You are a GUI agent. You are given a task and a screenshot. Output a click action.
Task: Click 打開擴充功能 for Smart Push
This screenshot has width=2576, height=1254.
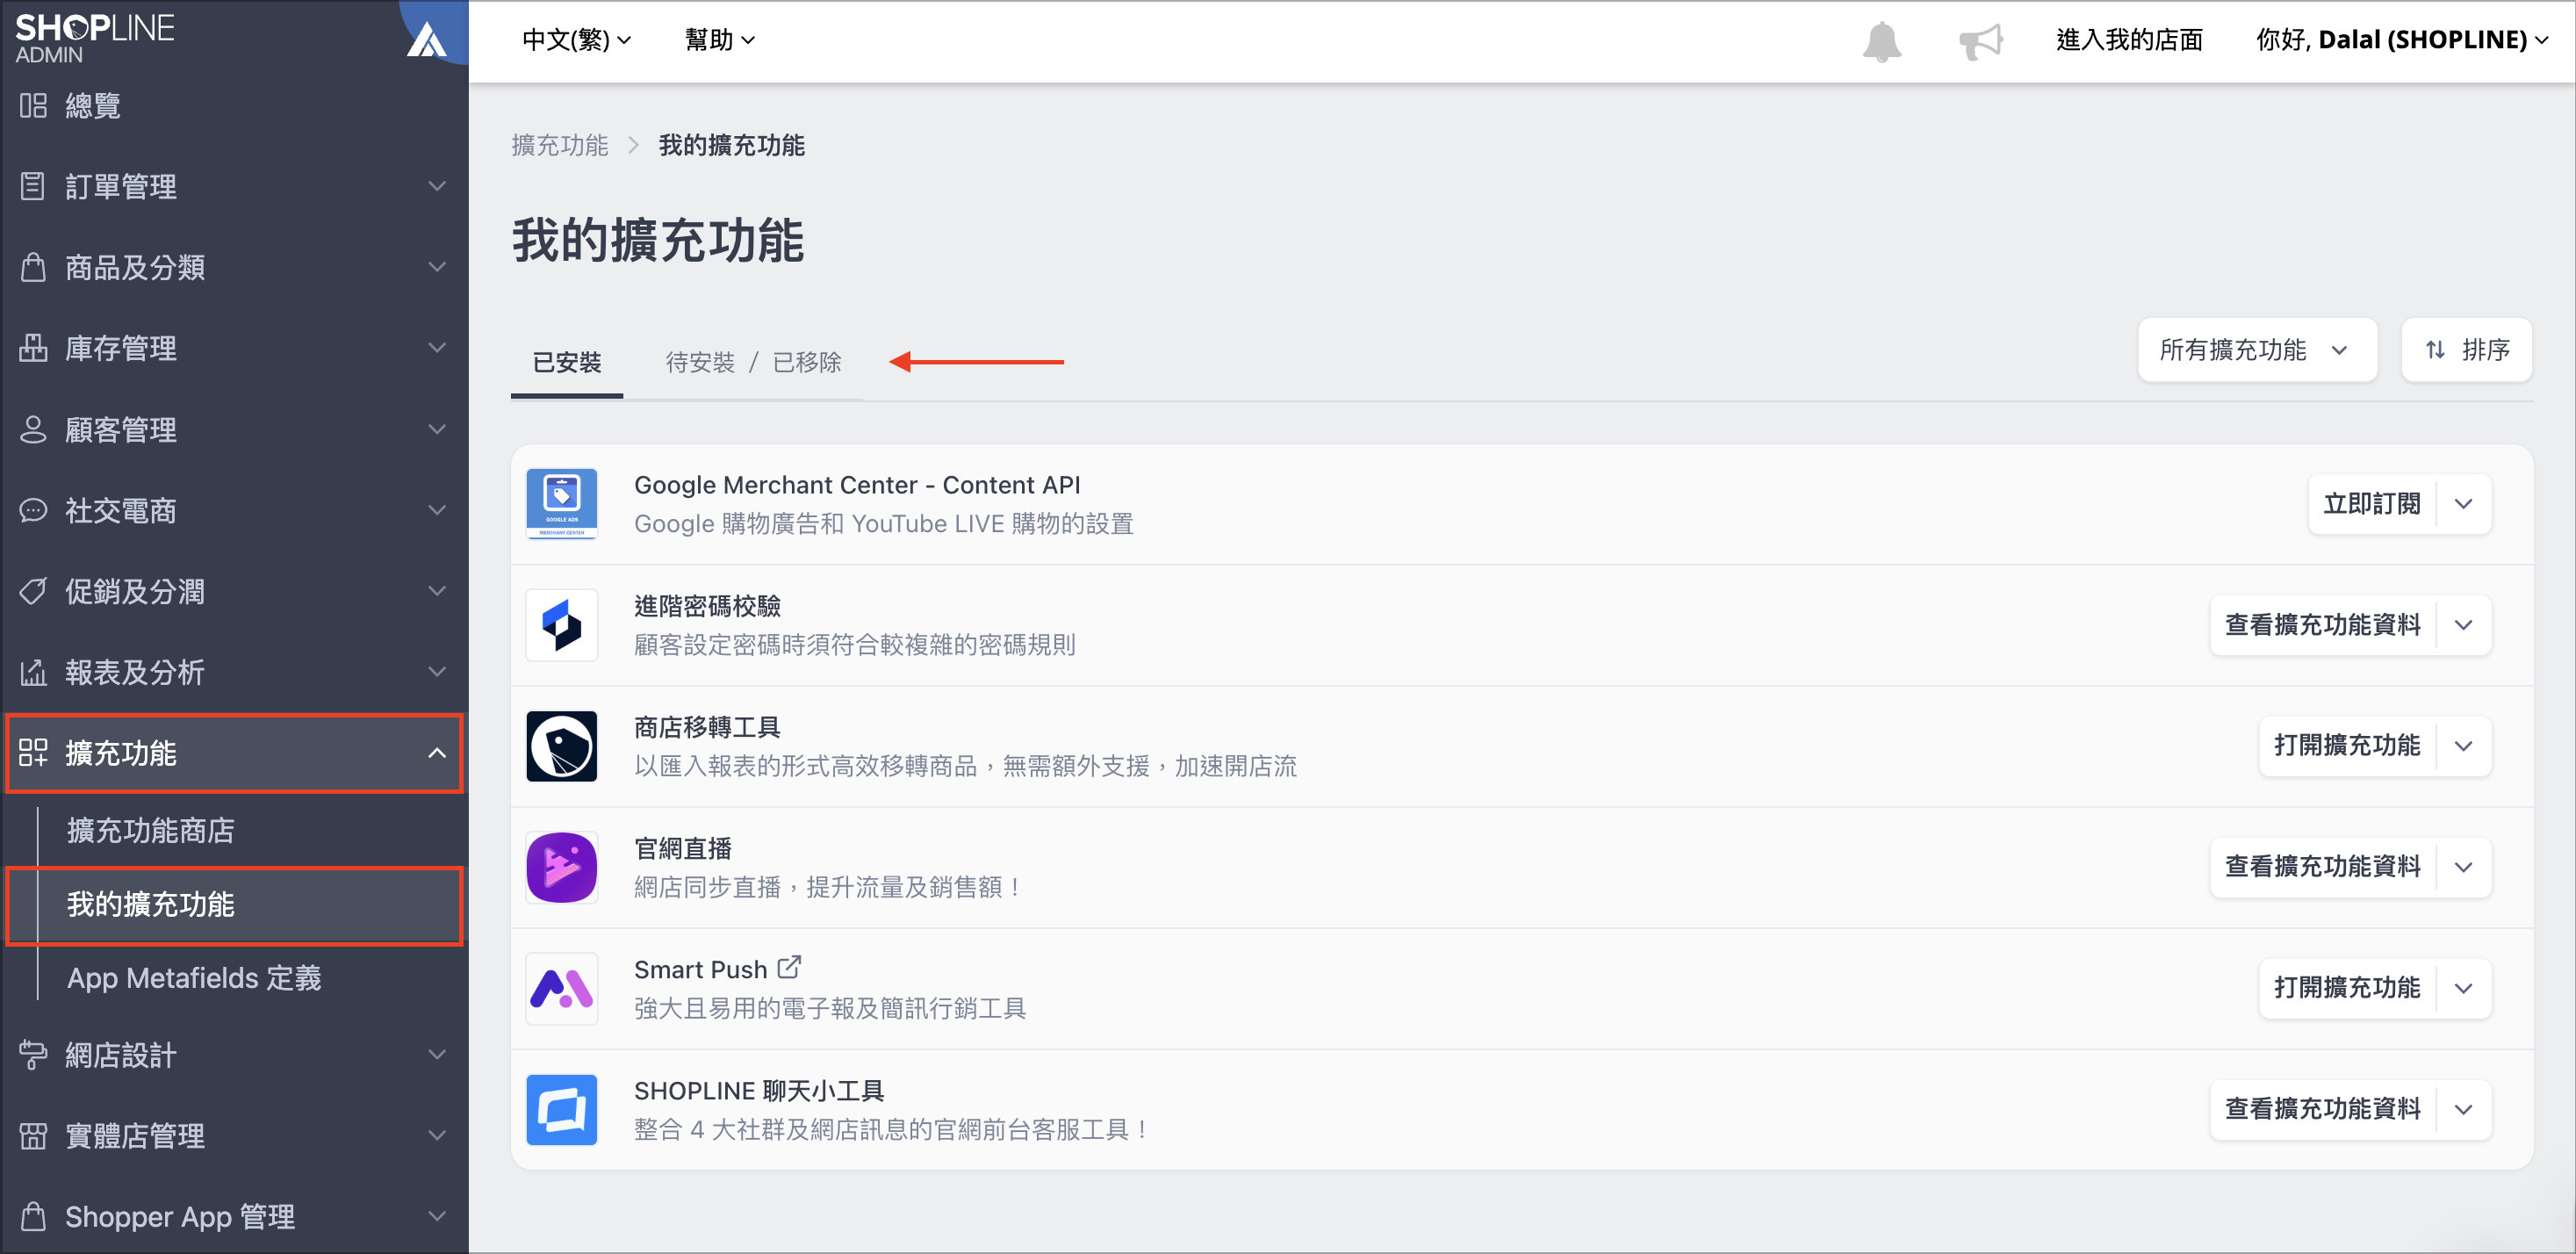coord(2347,988)
